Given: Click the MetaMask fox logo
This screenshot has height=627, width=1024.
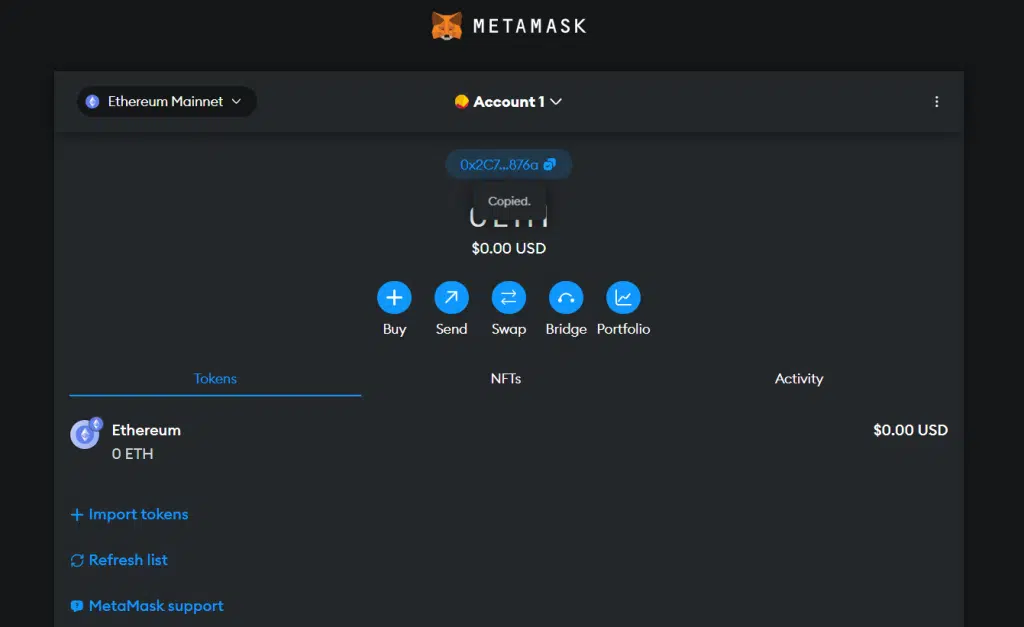Looking at the screenshot, I should coord(447,26).
